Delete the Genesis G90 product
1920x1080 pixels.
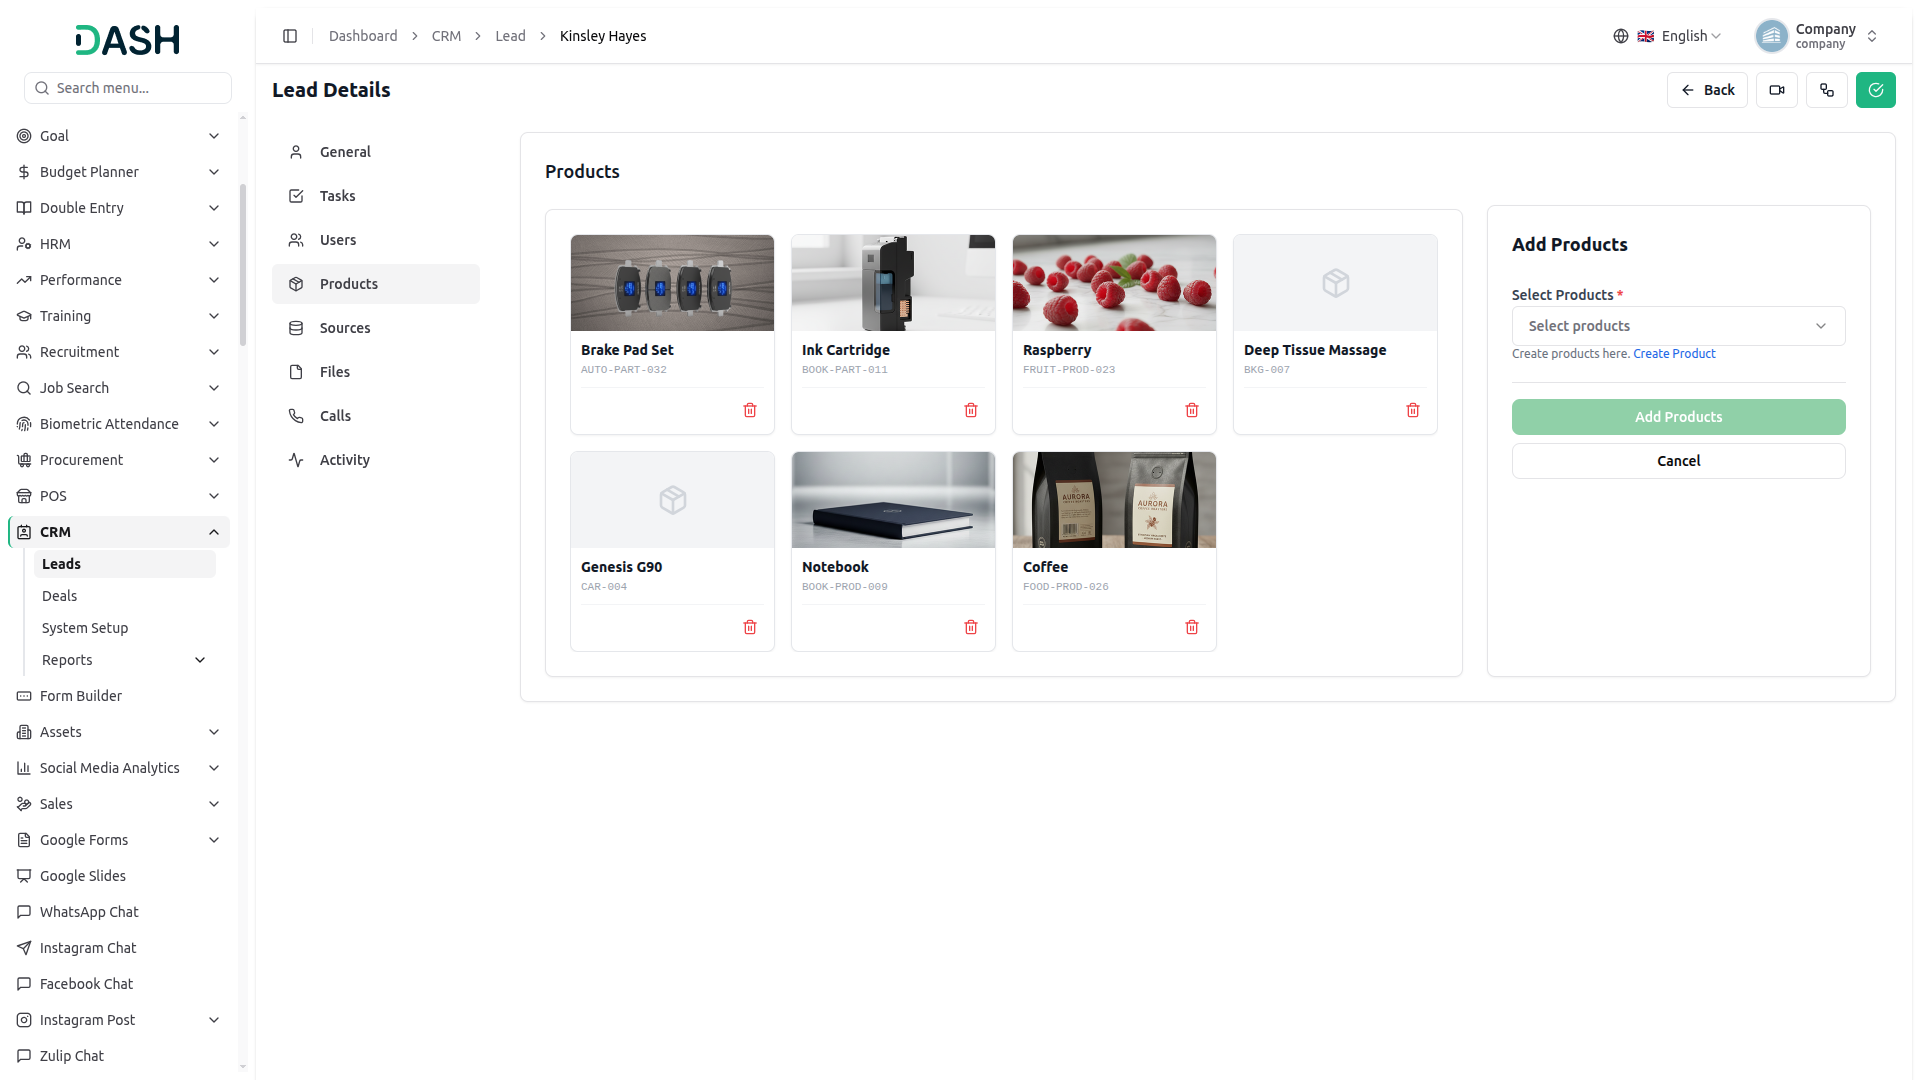(750, 627)
